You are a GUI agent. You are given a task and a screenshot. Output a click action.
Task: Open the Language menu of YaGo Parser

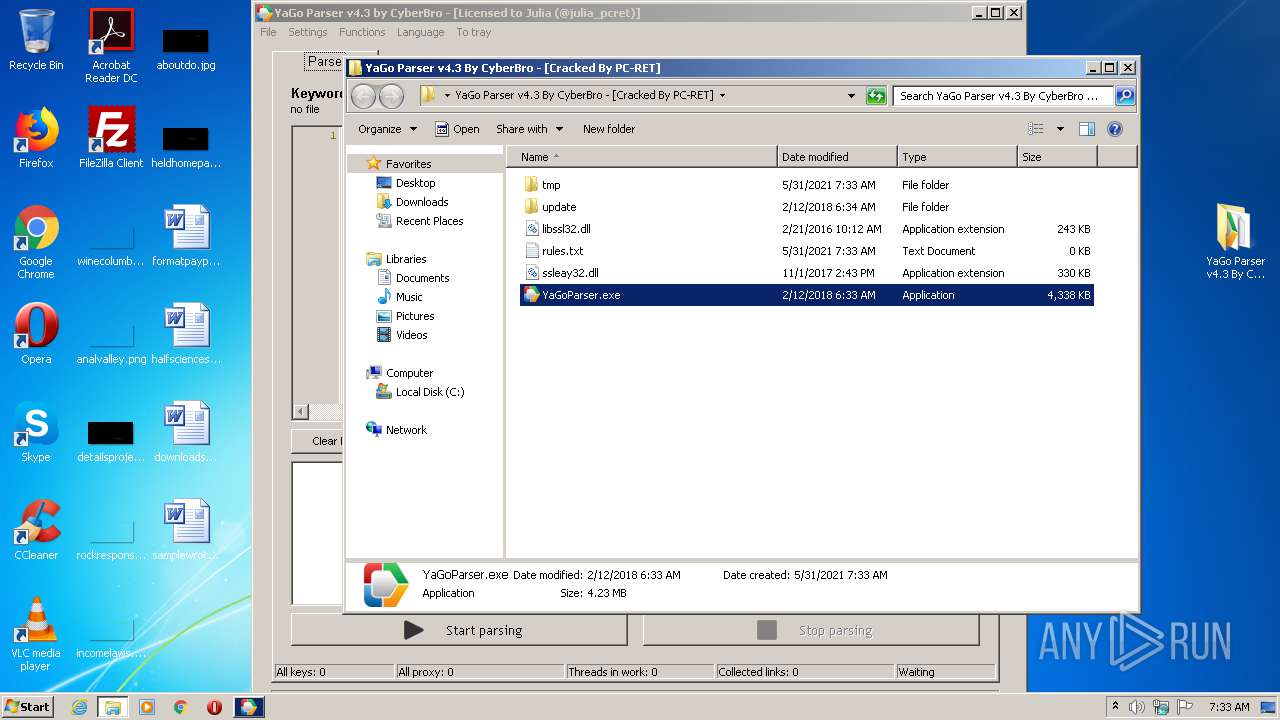(x=420, y=32)
